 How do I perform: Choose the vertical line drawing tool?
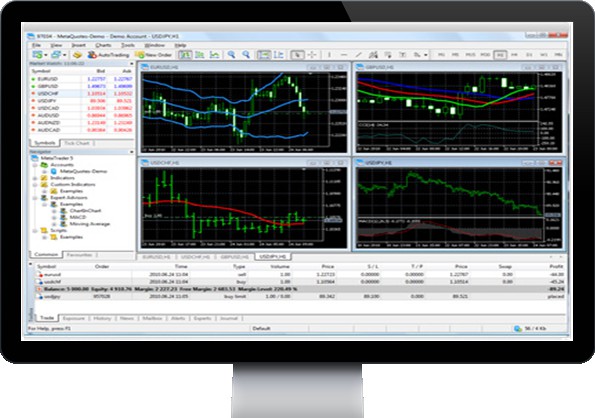pos(329,55)
